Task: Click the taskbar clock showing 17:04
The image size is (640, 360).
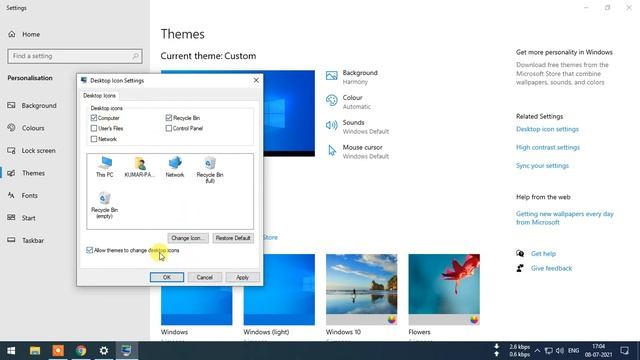Action: coord(598,351)
